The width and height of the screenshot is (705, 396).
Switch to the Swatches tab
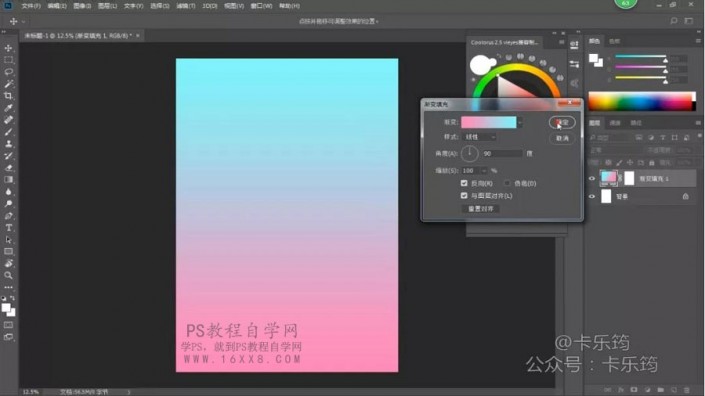pos(615,41)
